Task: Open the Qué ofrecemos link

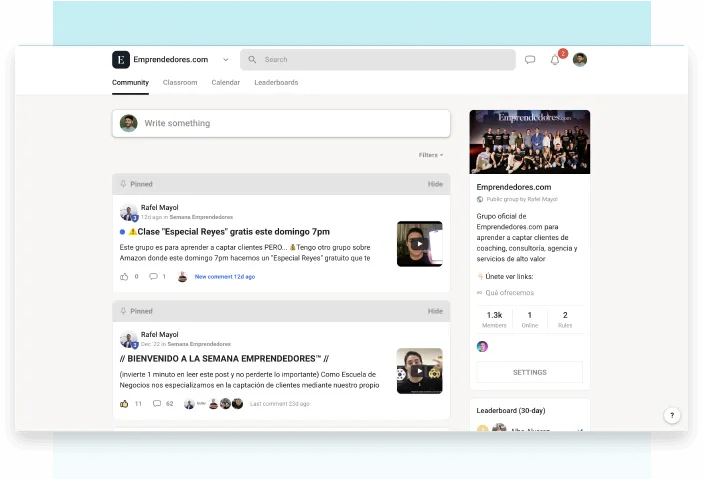Action: (510, 293)
